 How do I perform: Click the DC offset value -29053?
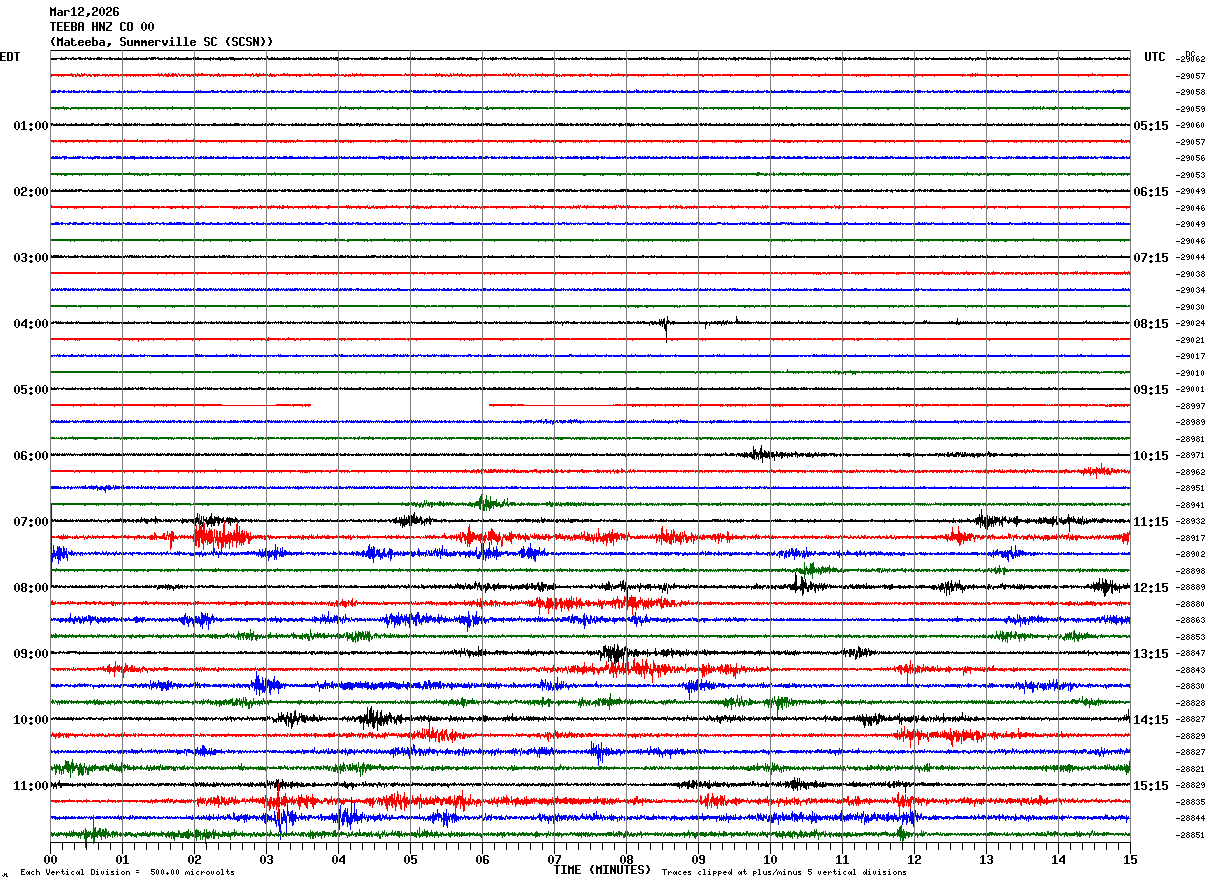tap(1191, 175)
